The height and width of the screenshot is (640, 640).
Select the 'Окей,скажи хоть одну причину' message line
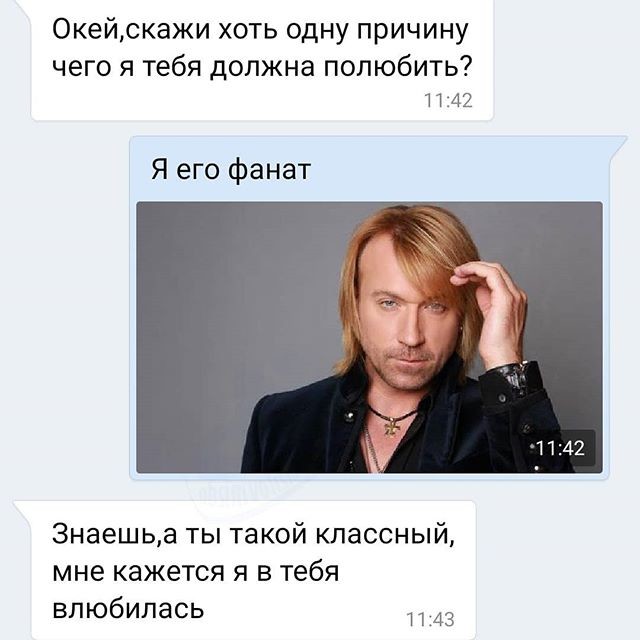tap(260, 31)
